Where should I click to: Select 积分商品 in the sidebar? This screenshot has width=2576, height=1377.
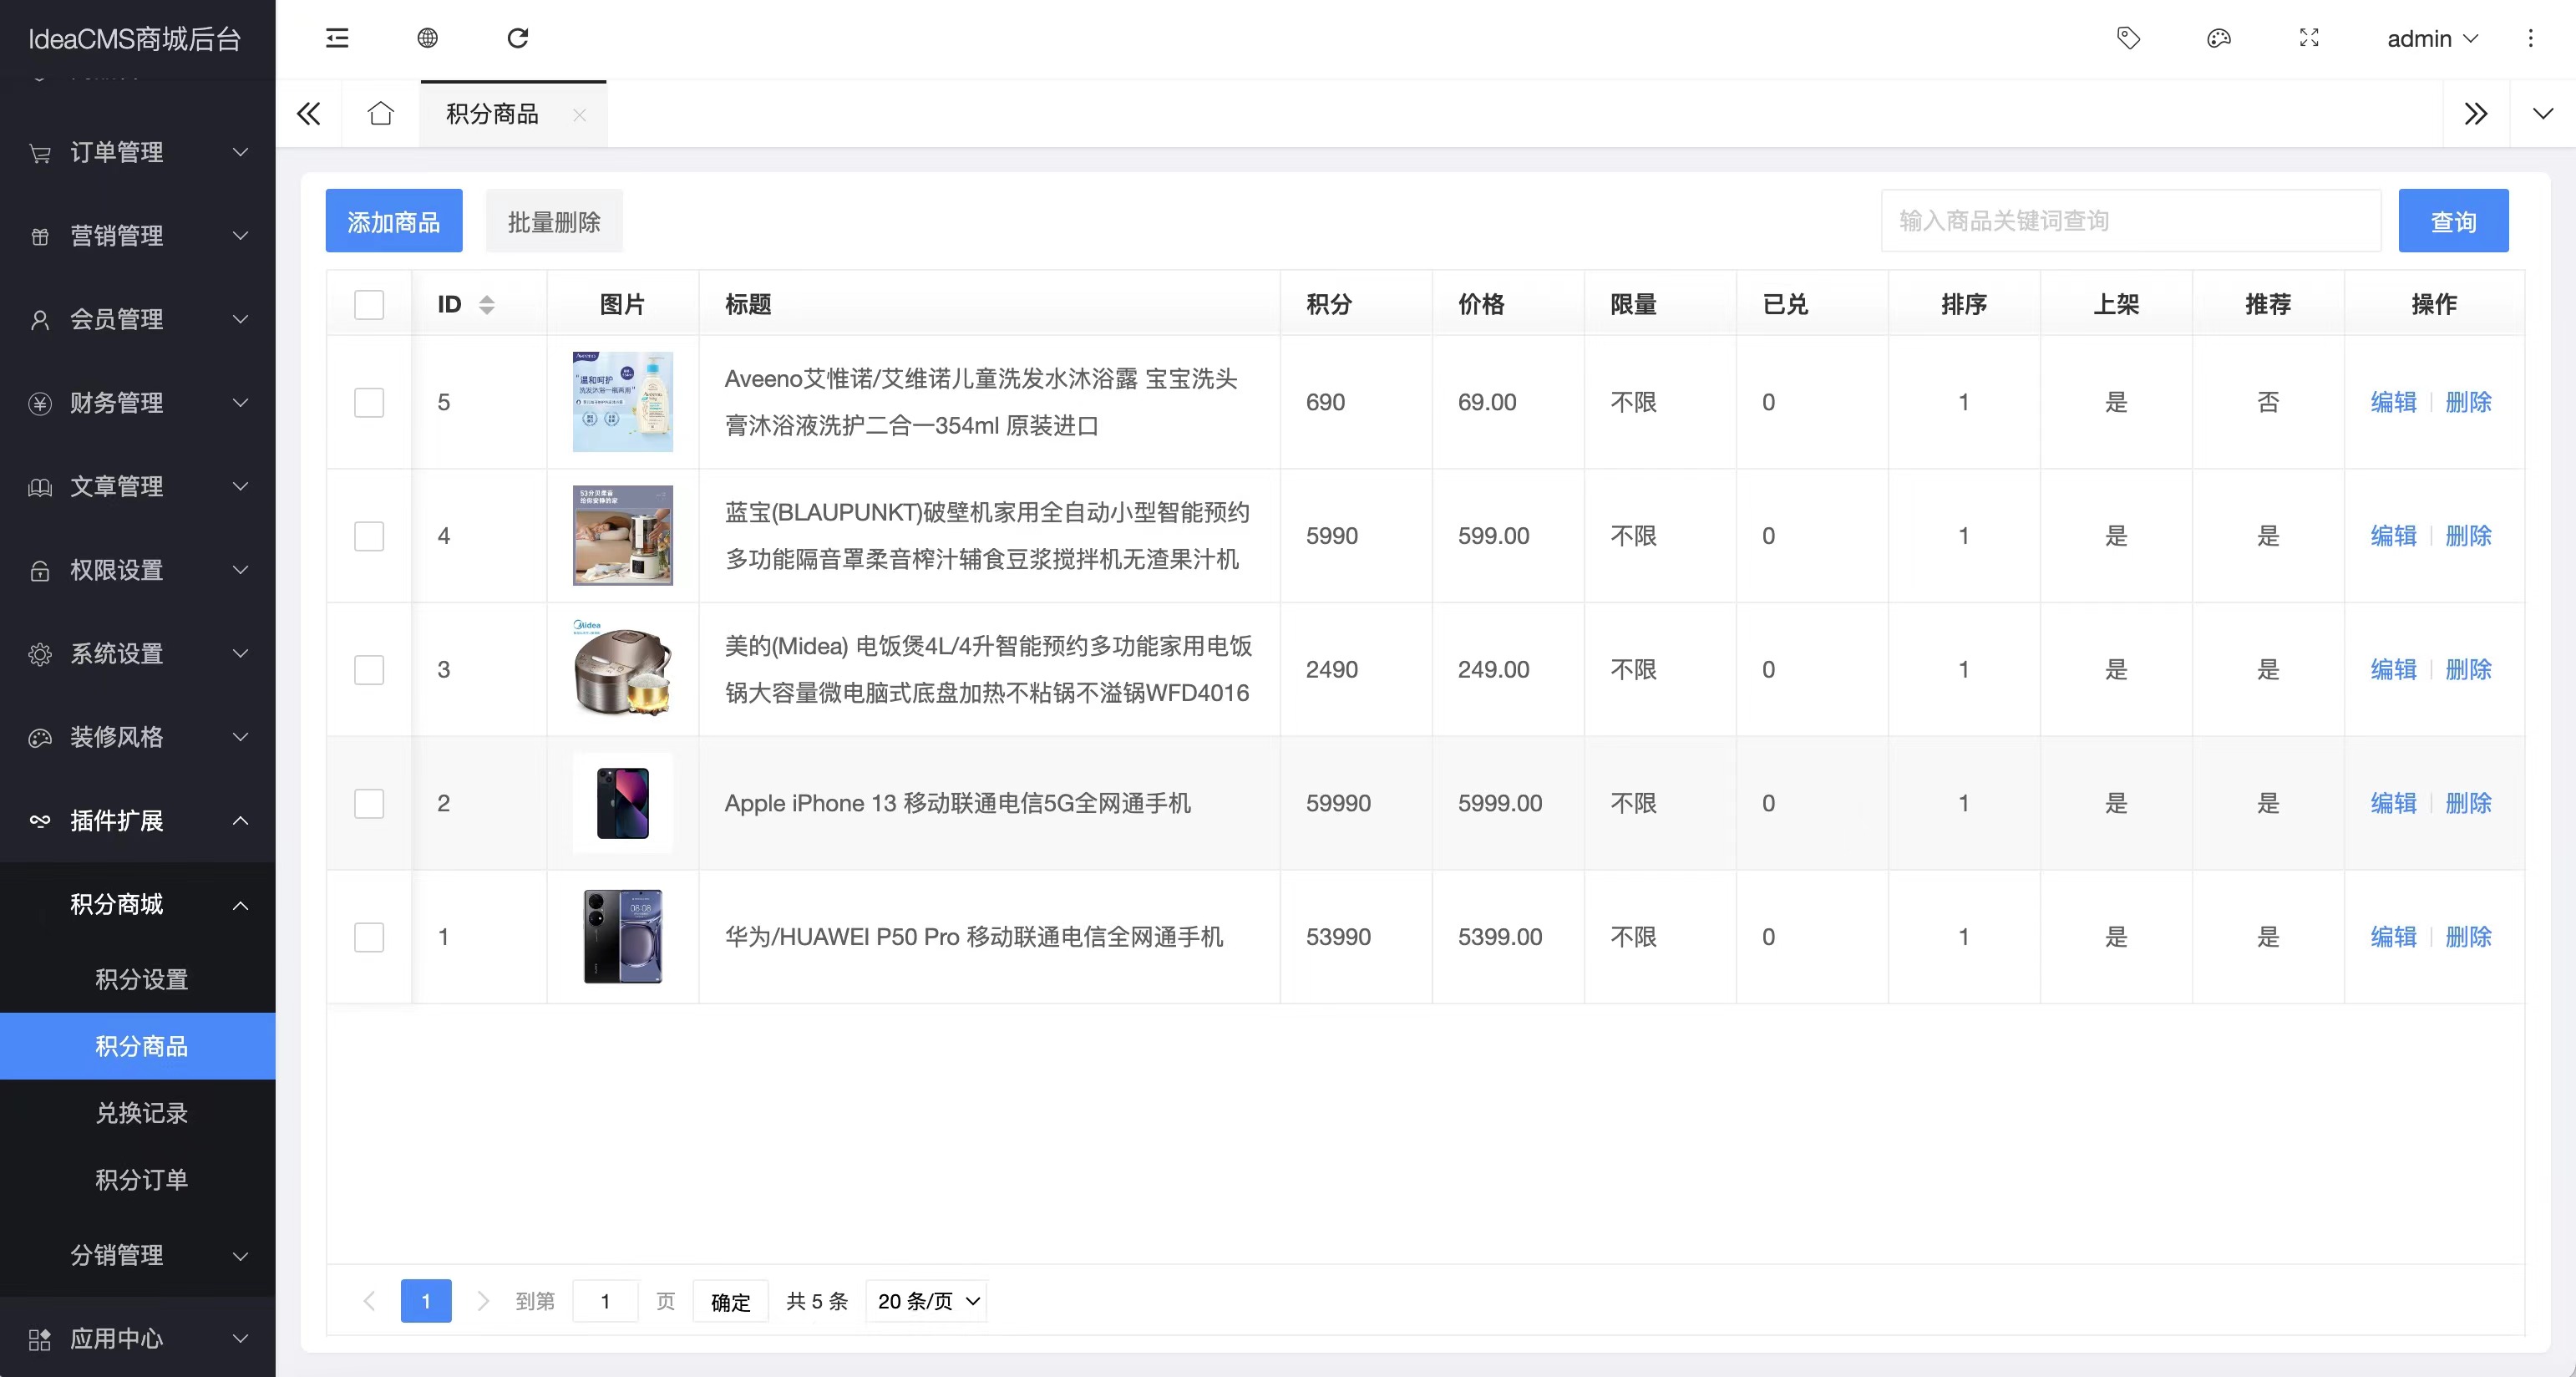138,1046
